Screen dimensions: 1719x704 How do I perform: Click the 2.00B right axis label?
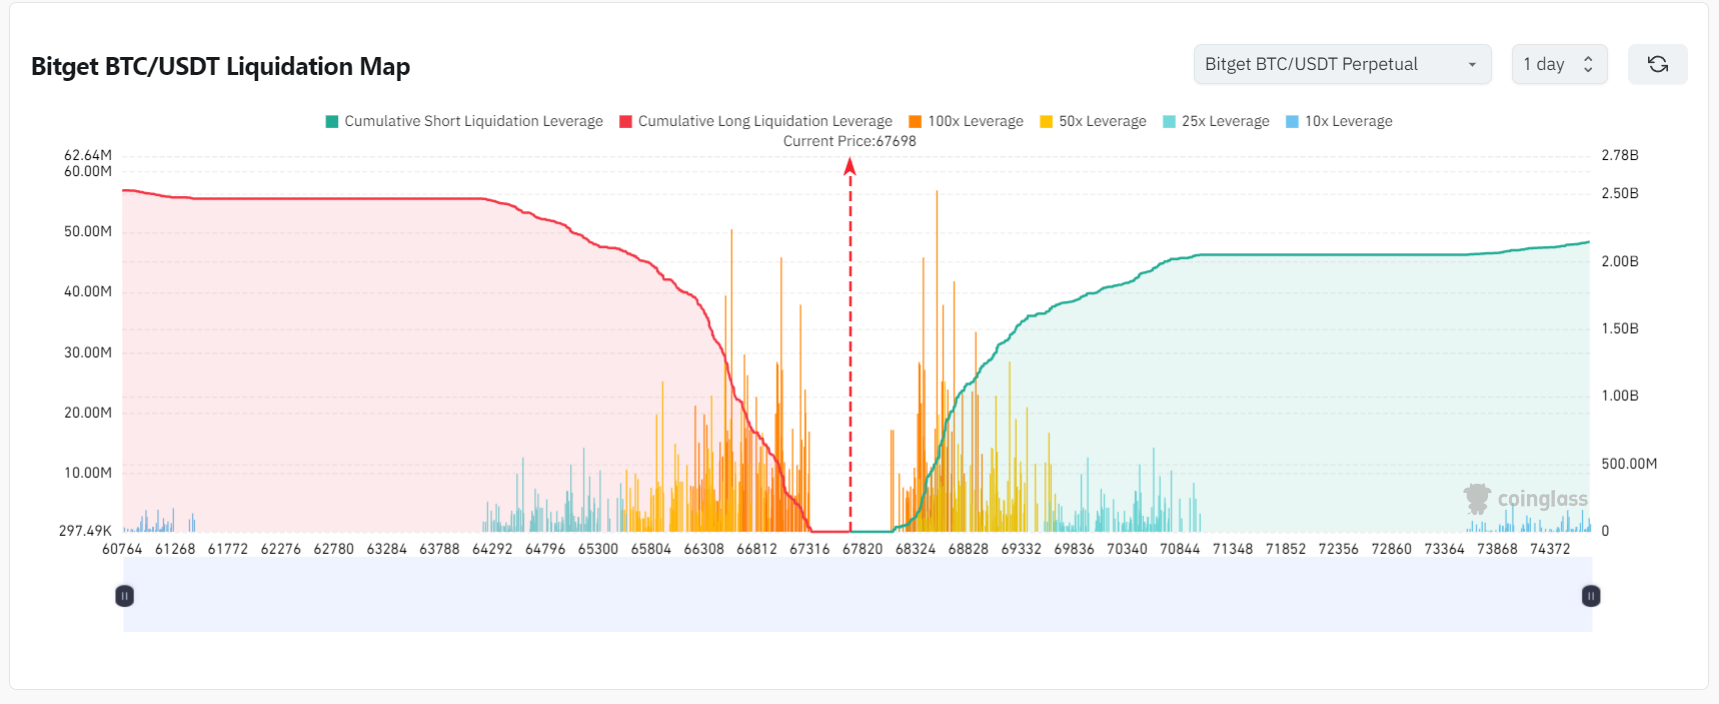tap(1620, 261)
